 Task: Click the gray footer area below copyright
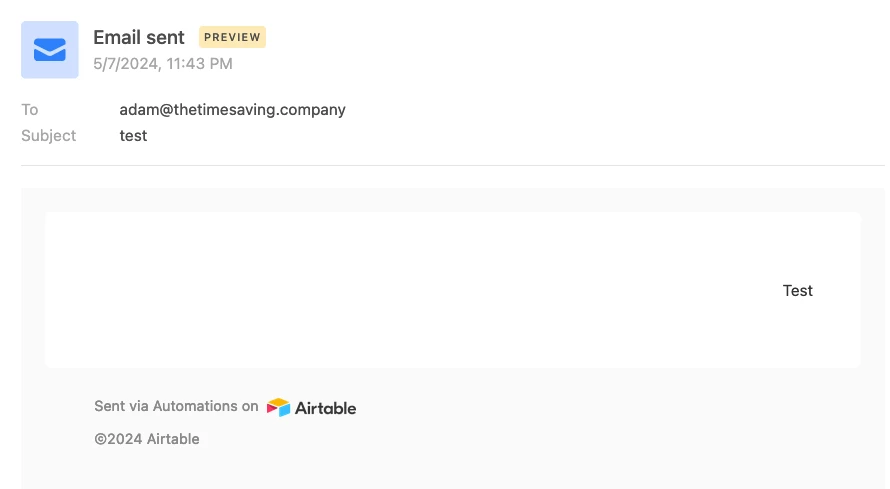pos(452,470)
